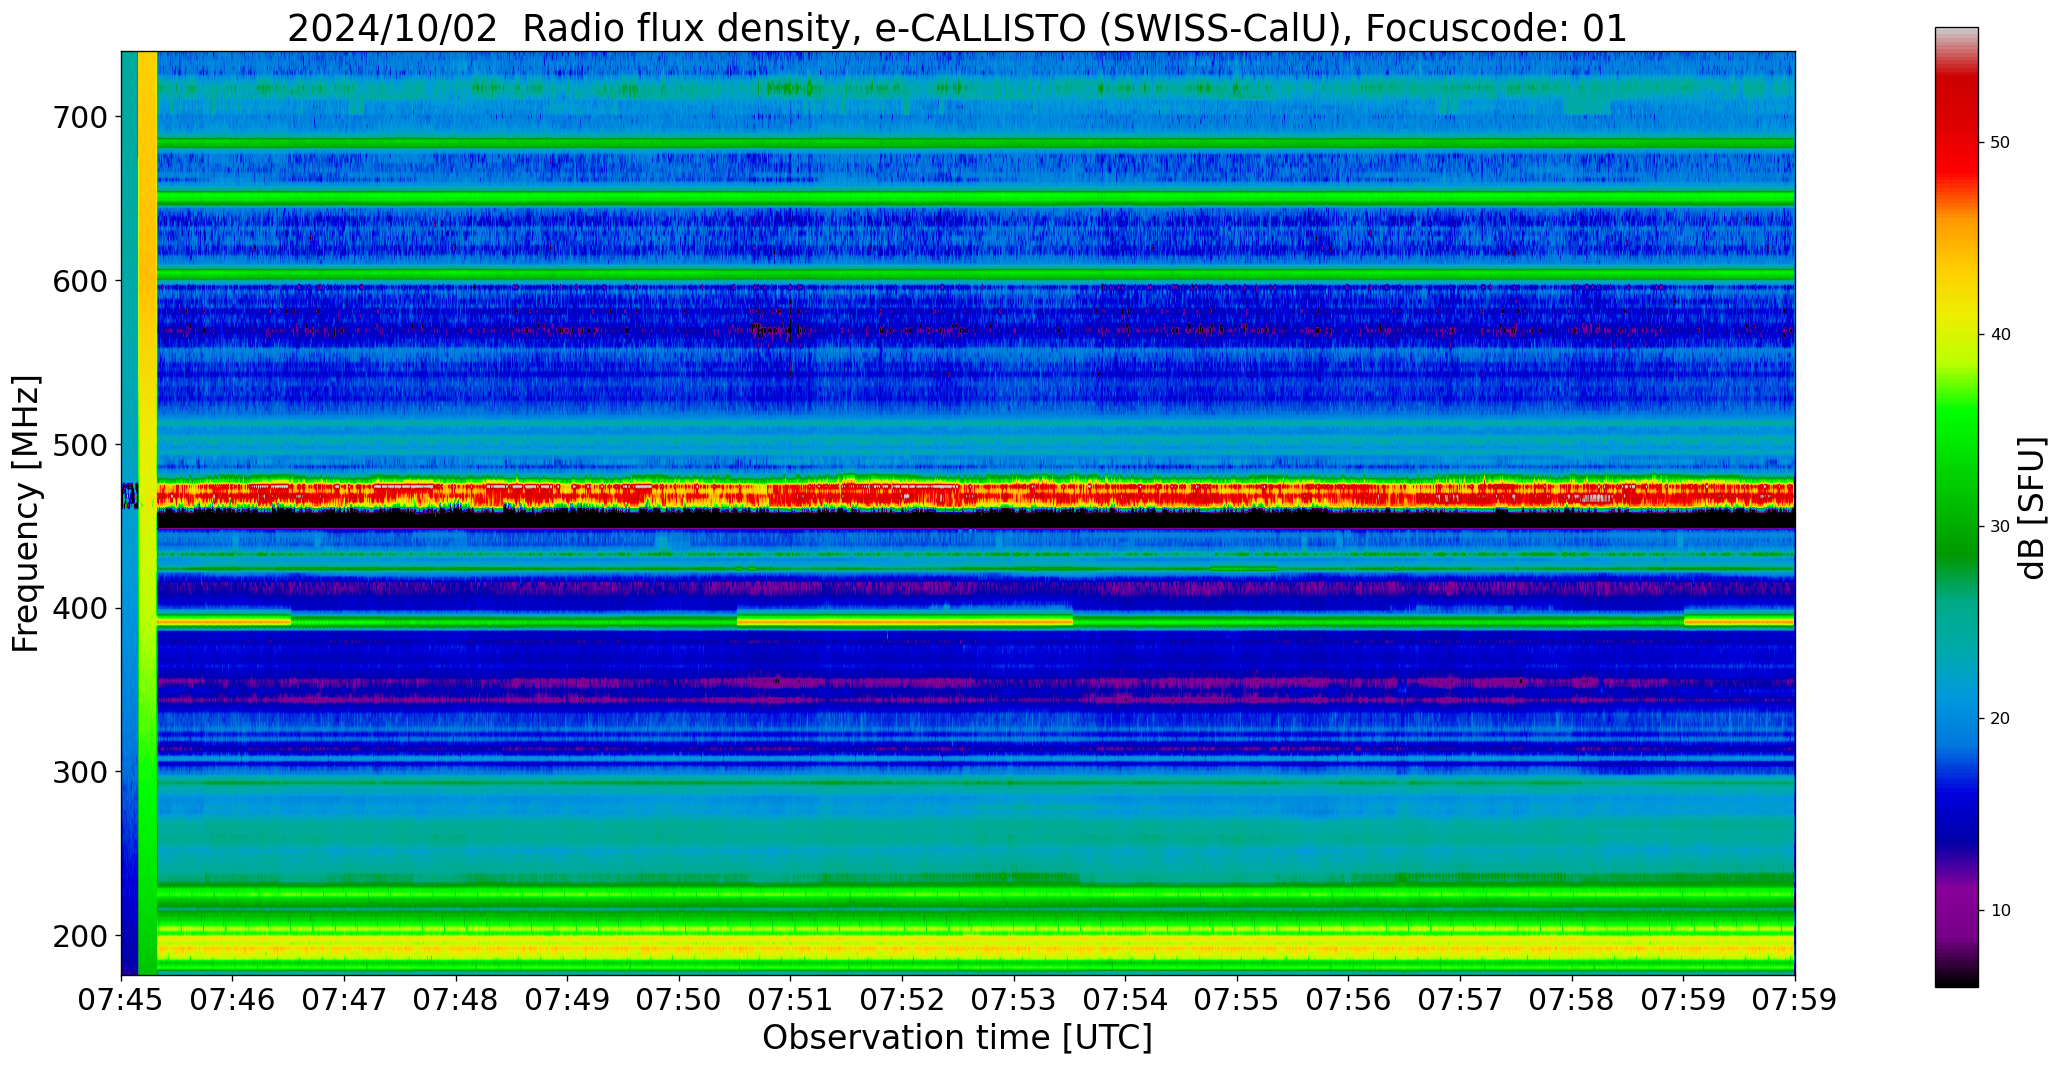
Task: Click the 07:50 time tick label
Action: click(x=680, y=1000)
